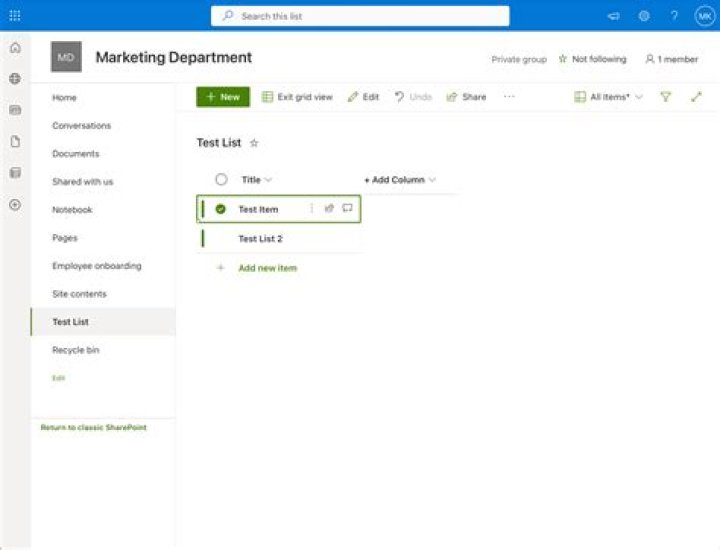
Task: Click the share icon on Test Item row
Action: pyautogui.click(x=329, y=209)
